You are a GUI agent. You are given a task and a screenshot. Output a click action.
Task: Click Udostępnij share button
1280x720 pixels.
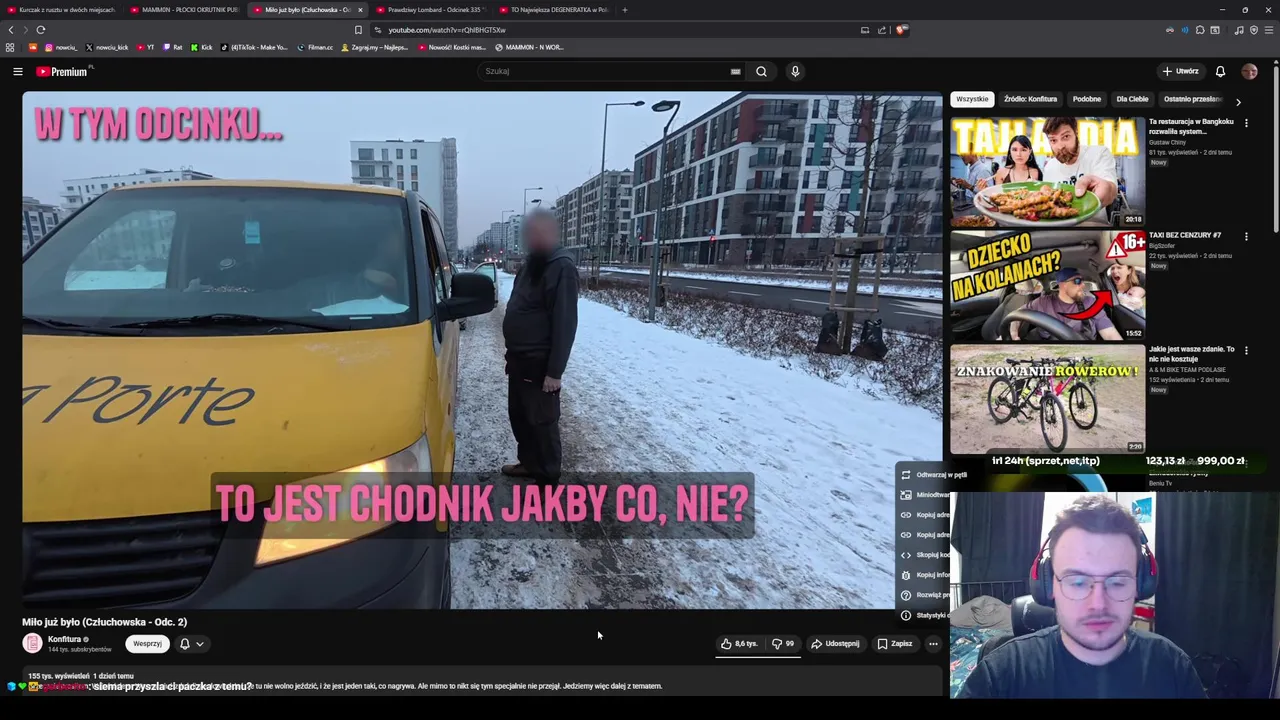(x=835, y=644)
